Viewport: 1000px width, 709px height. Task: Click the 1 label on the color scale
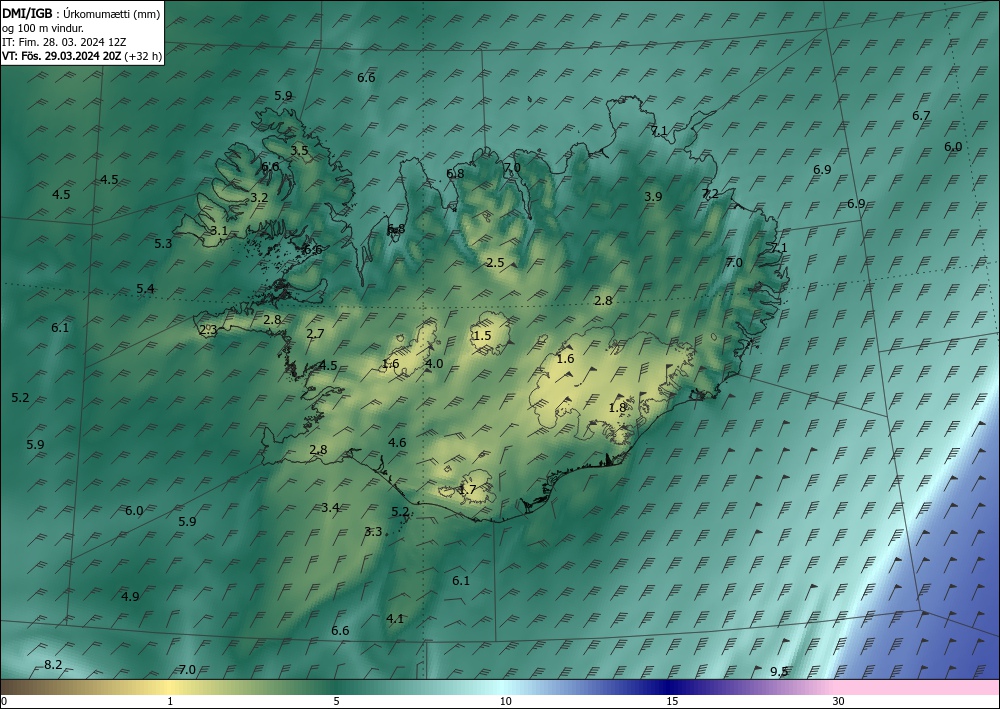pyautogui.click(x=170, y=702)
